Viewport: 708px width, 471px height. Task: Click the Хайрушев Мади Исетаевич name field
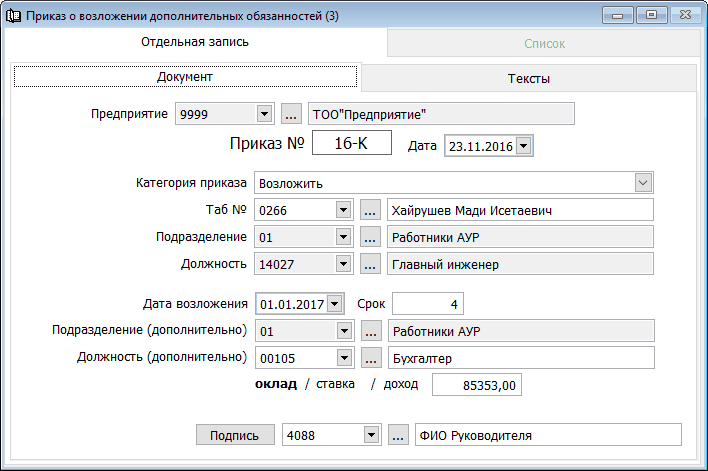pyautogui.click(x=520, y=210)
